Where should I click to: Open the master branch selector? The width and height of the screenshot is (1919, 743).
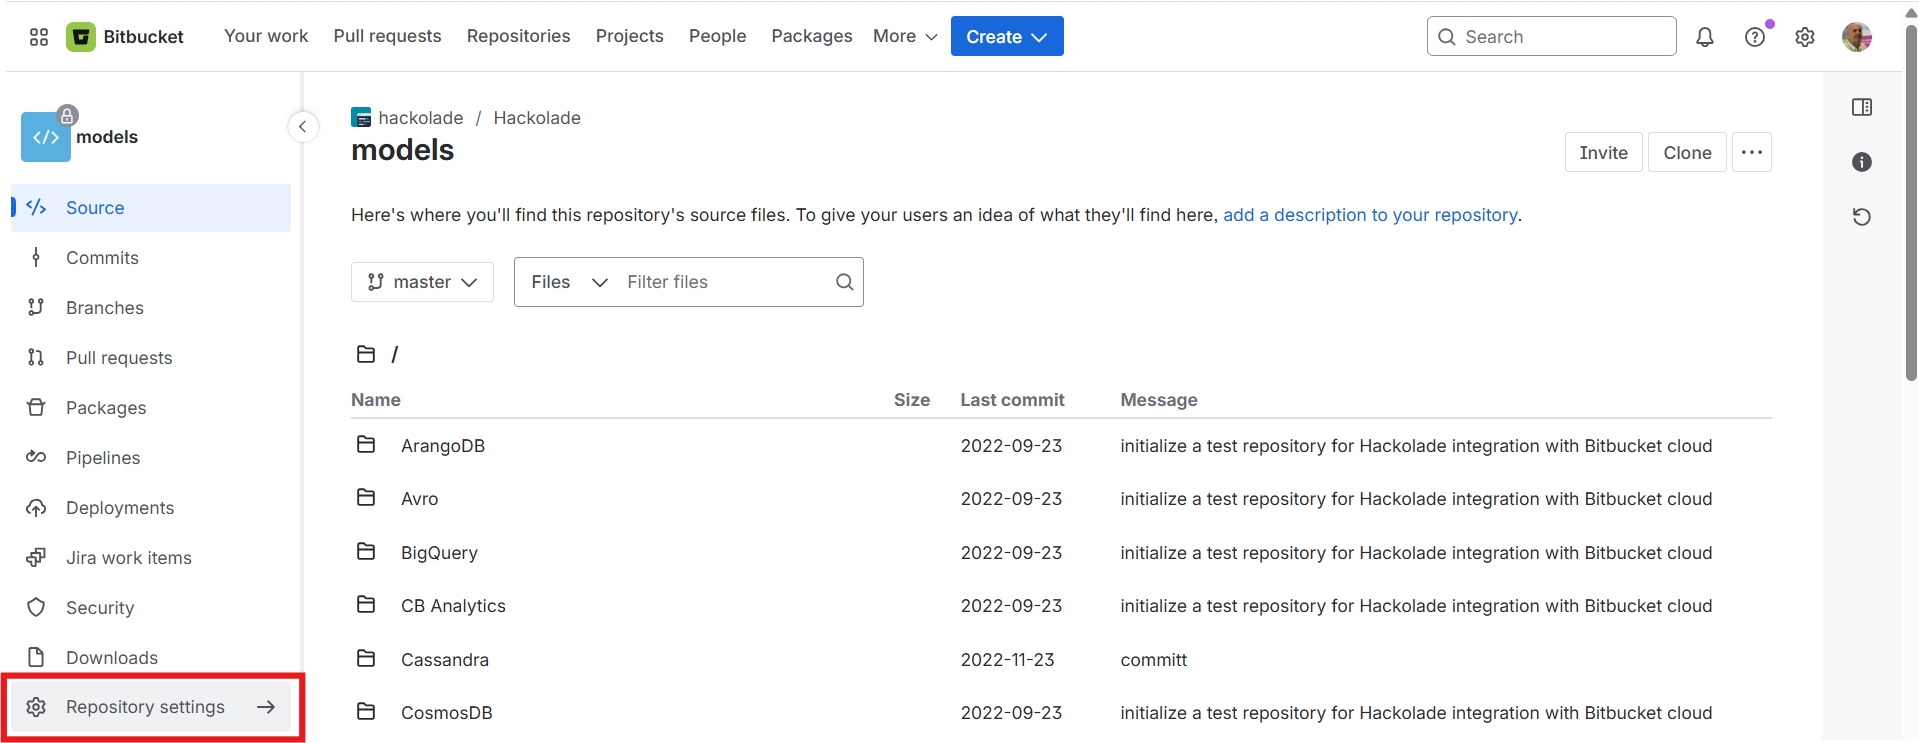click(x=422, y=282)
